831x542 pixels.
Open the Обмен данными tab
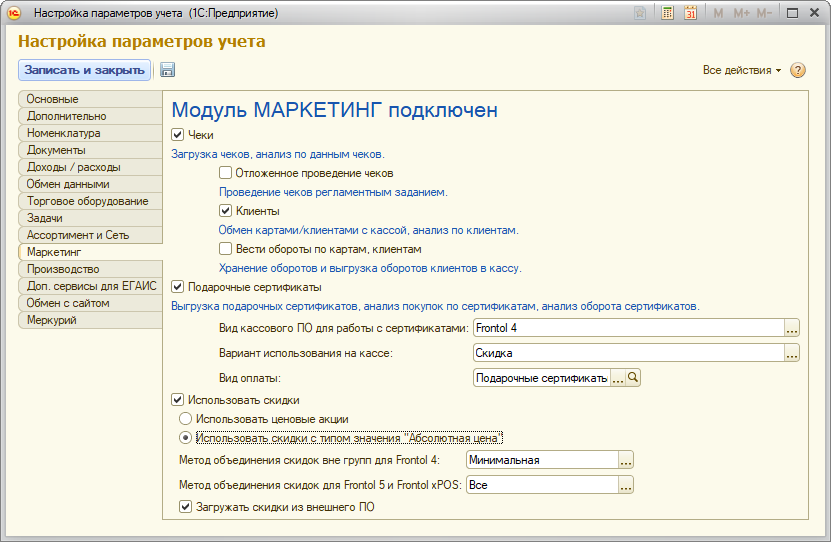[x=90, y=184]
